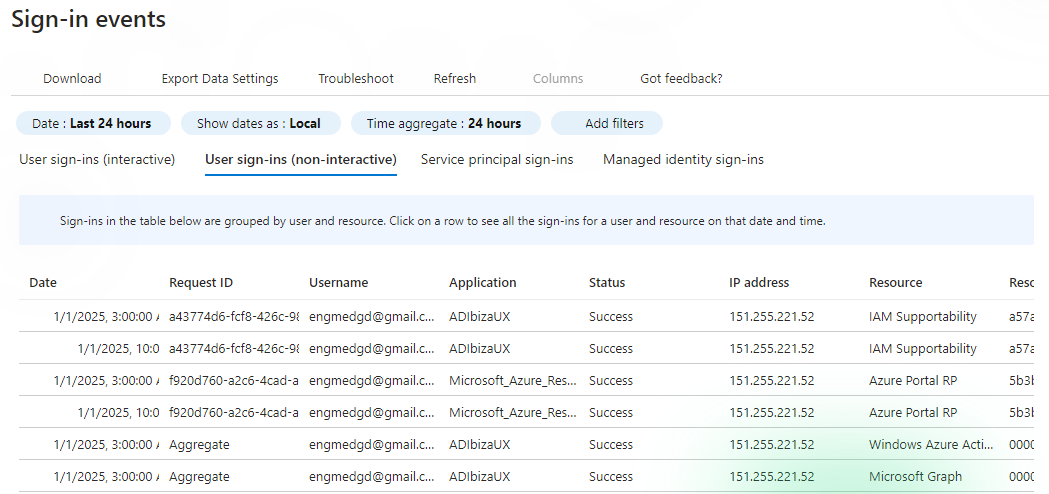Sort by the Resource column header
Image resolution: width=1049 pixels, height=494 pixels.
point(896,282)
